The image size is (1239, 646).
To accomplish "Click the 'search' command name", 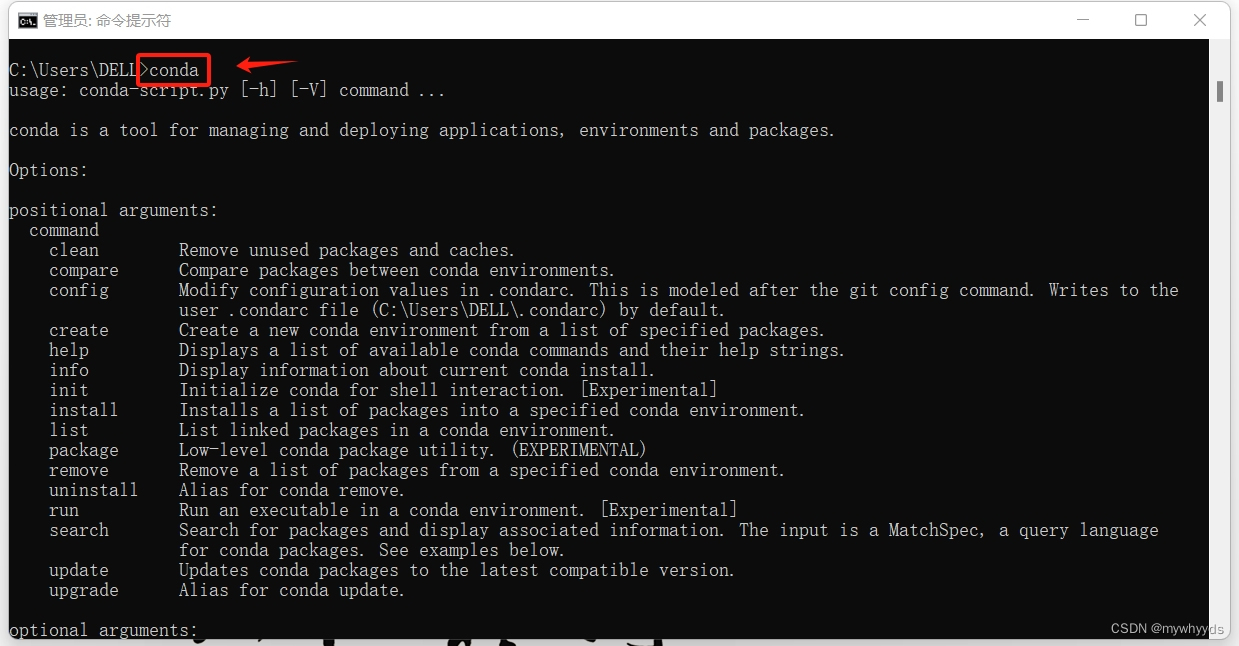I will 79,530.
